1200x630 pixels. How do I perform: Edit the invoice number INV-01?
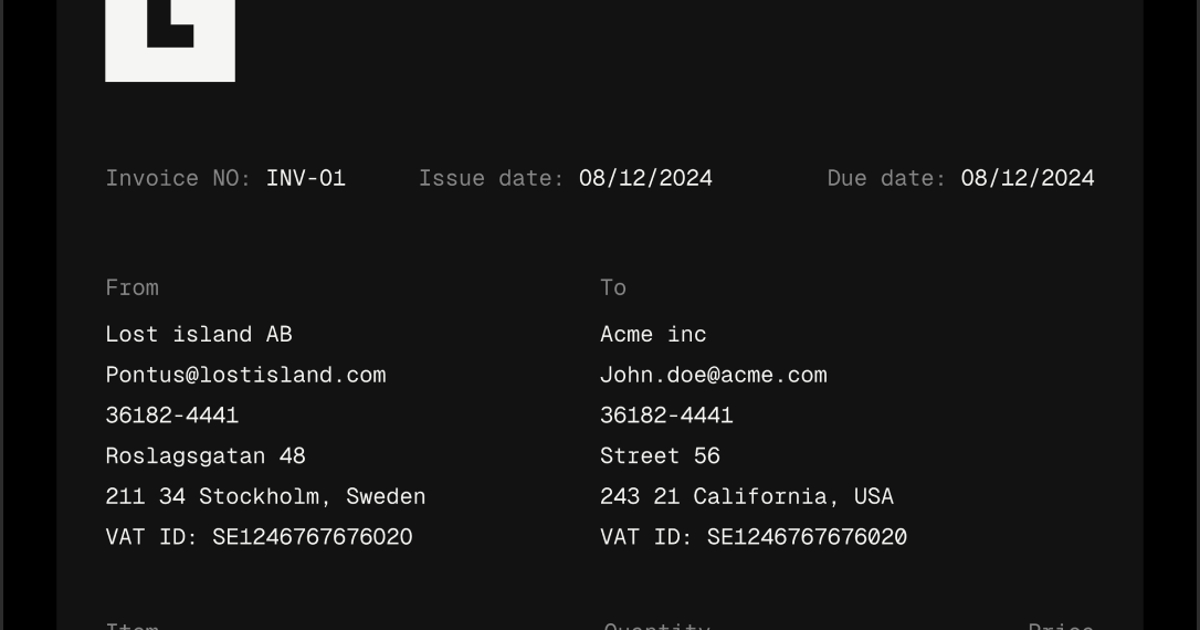click(306, 178)
